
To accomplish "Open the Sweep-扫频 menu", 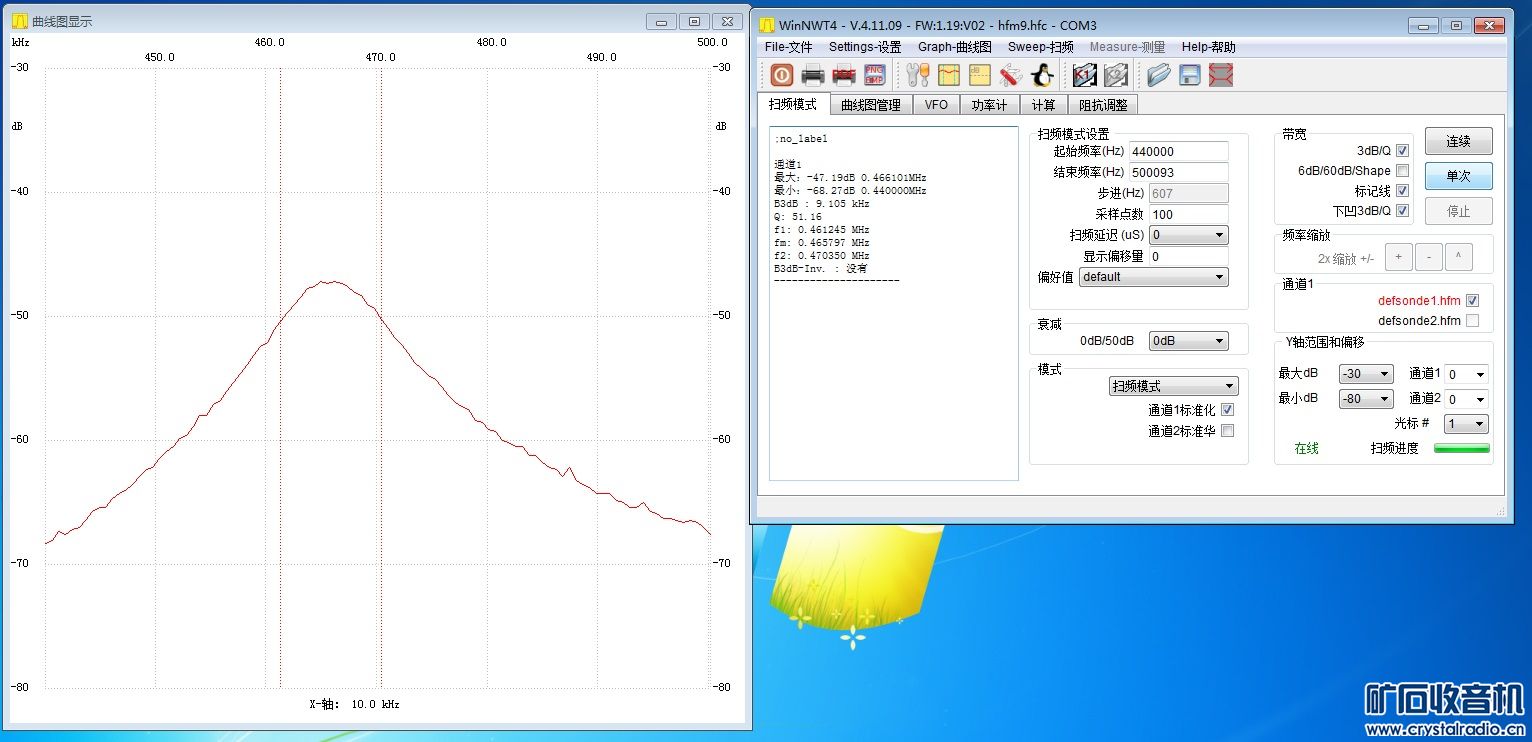I will point(1040,47).
